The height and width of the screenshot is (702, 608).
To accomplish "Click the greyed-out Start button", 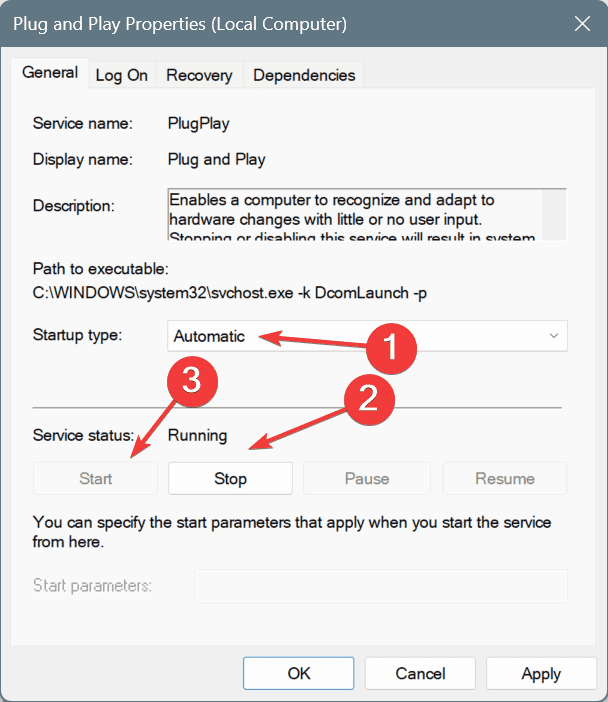I will (95, 479).
